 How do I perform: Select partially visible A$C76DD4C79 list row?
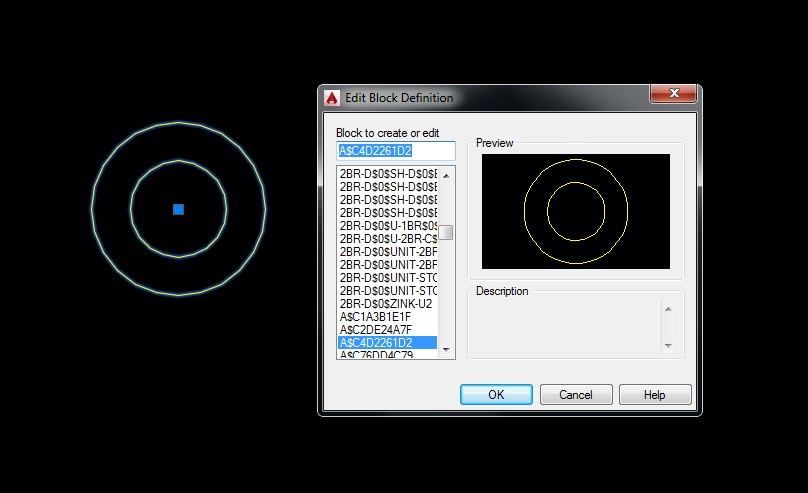[x=388, y=354]
